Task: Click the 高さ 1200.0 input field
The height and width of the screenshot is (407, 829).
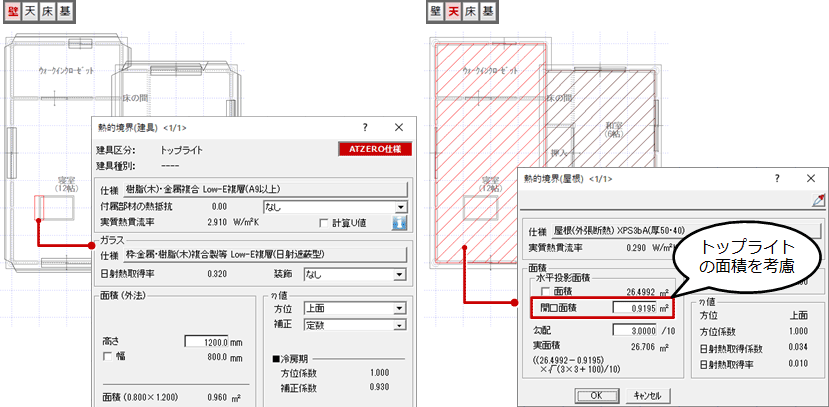Action: (x=207, y=341)
